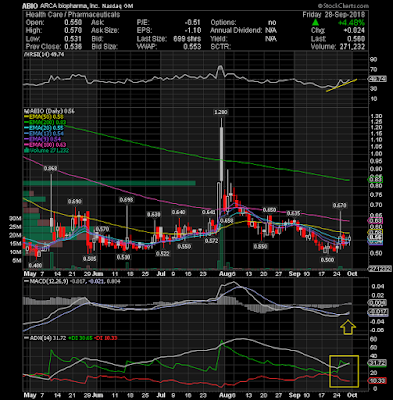Click the Last Size 699 shrs value
This screenshot has width=393, height=400.
[187, 39]
